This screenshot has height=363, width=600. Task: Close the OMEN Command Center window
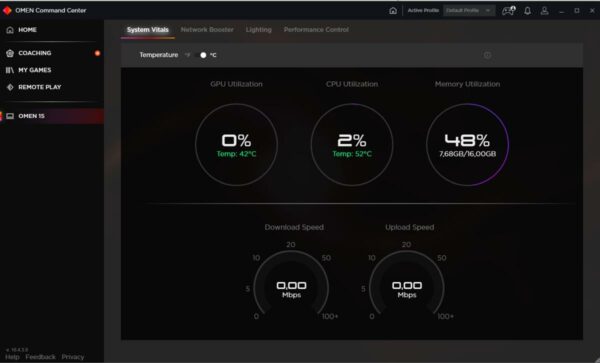click(x=592, y=10)
